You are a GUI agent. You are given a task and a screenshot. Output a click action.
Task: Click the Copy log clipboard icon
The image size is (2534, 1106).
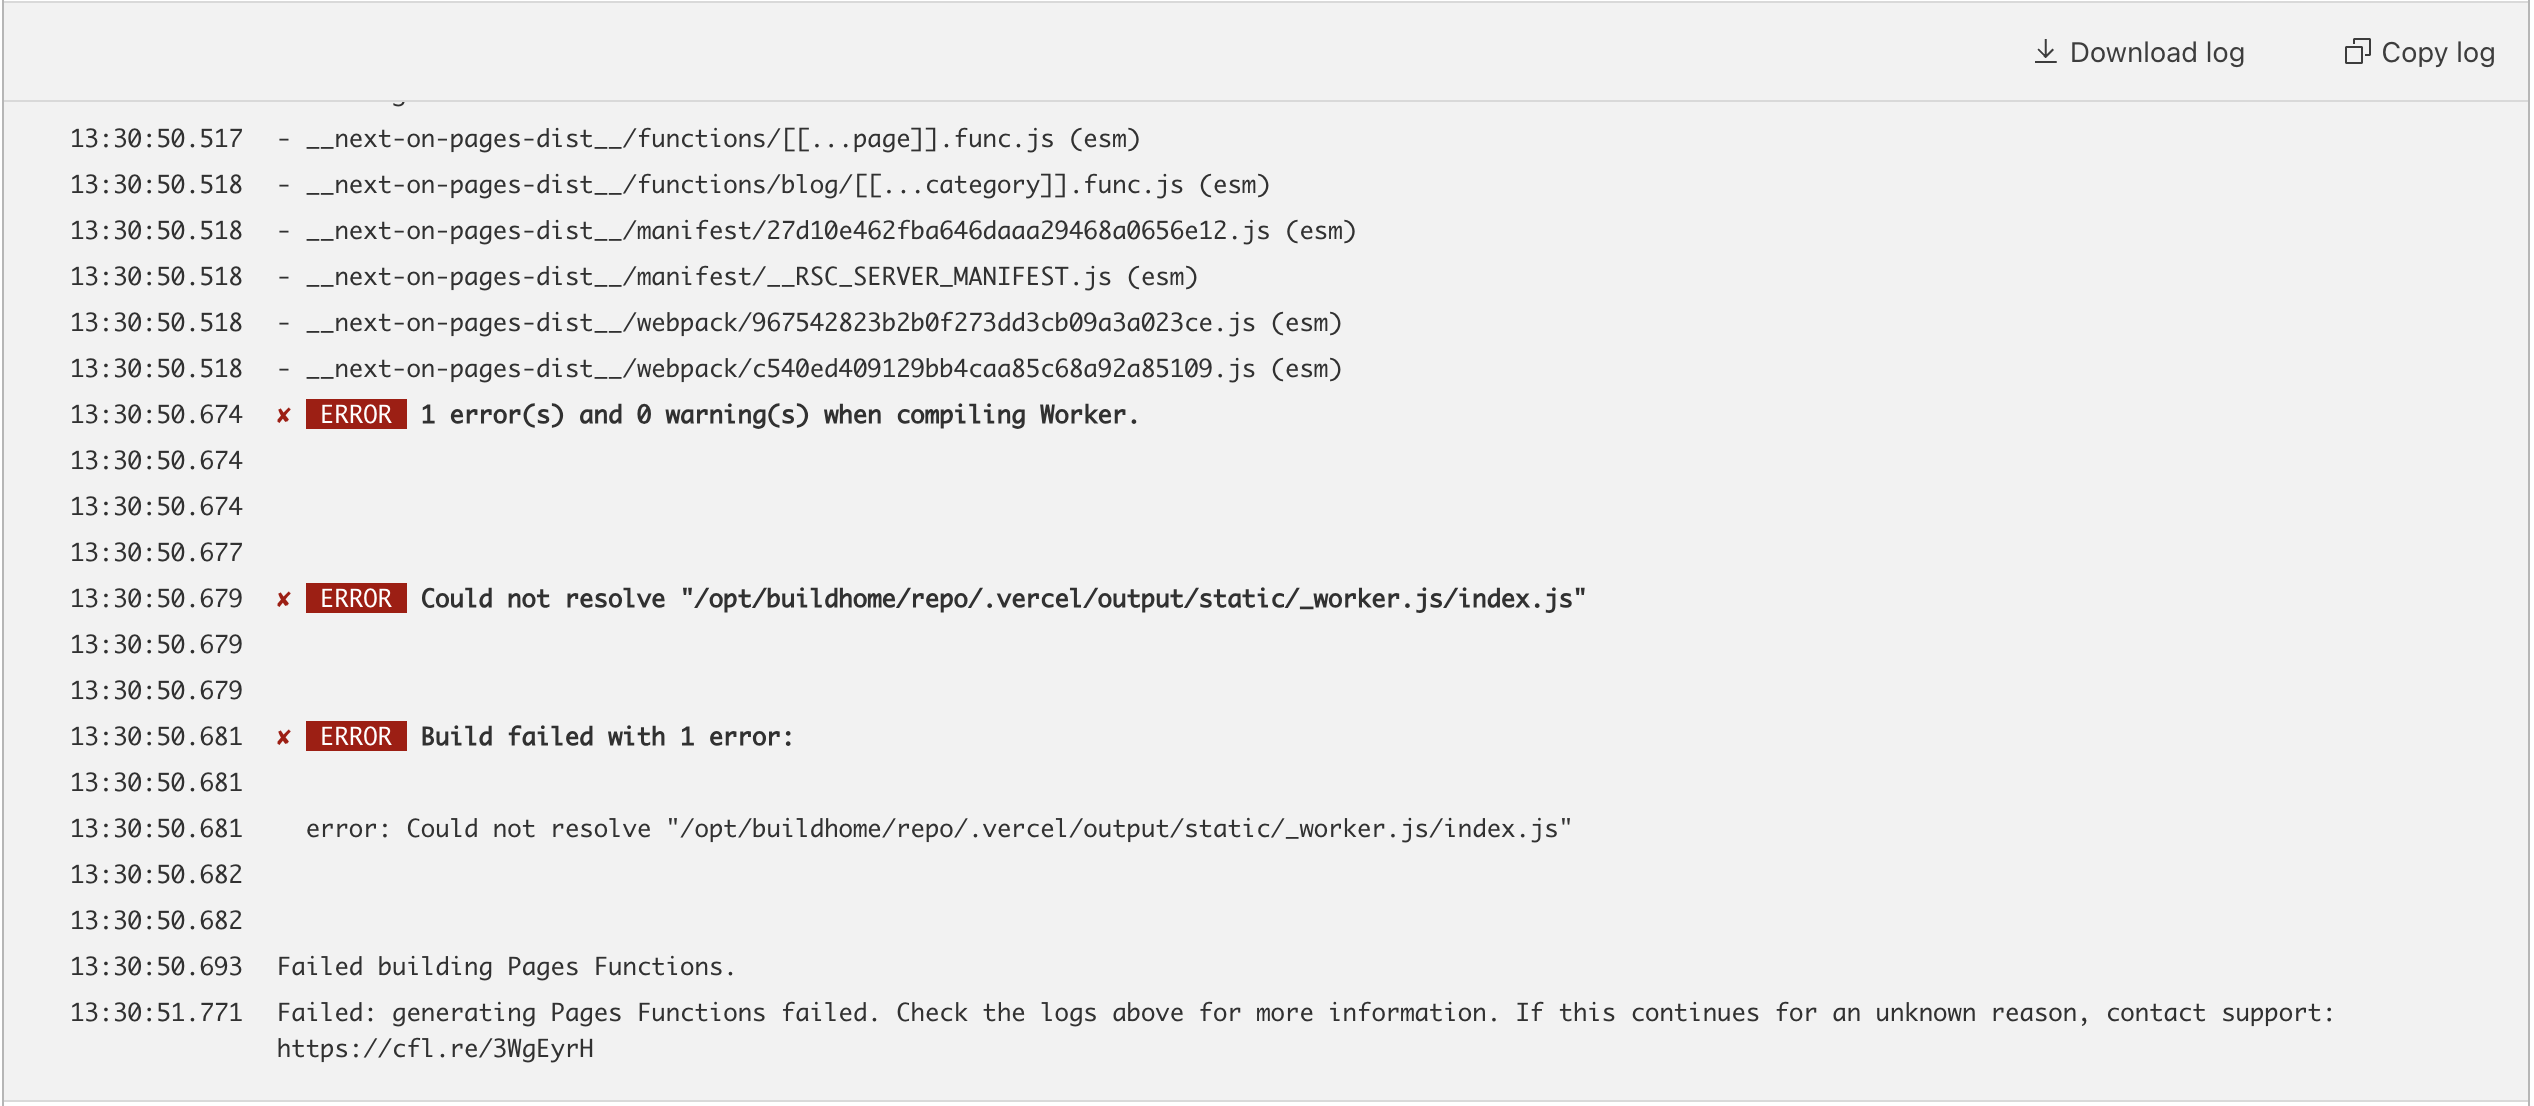pyautogui.click(x=2357, y=52)
